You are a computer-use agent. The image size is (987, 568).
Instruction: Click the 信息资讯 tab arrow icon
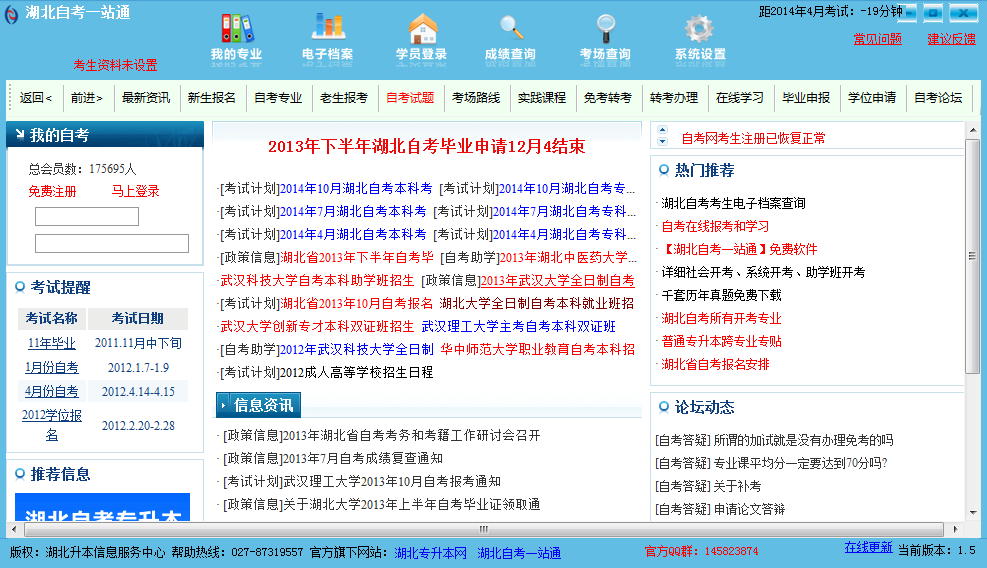click(x=223, y=406)
